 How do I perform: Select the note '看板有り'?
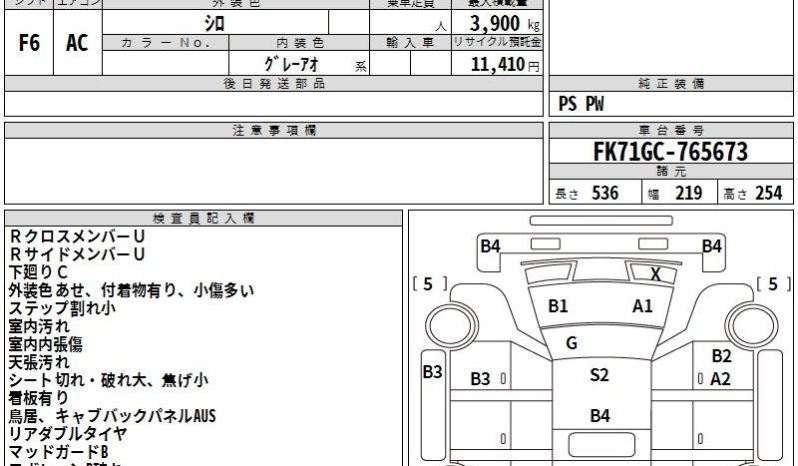coord(38,398)
